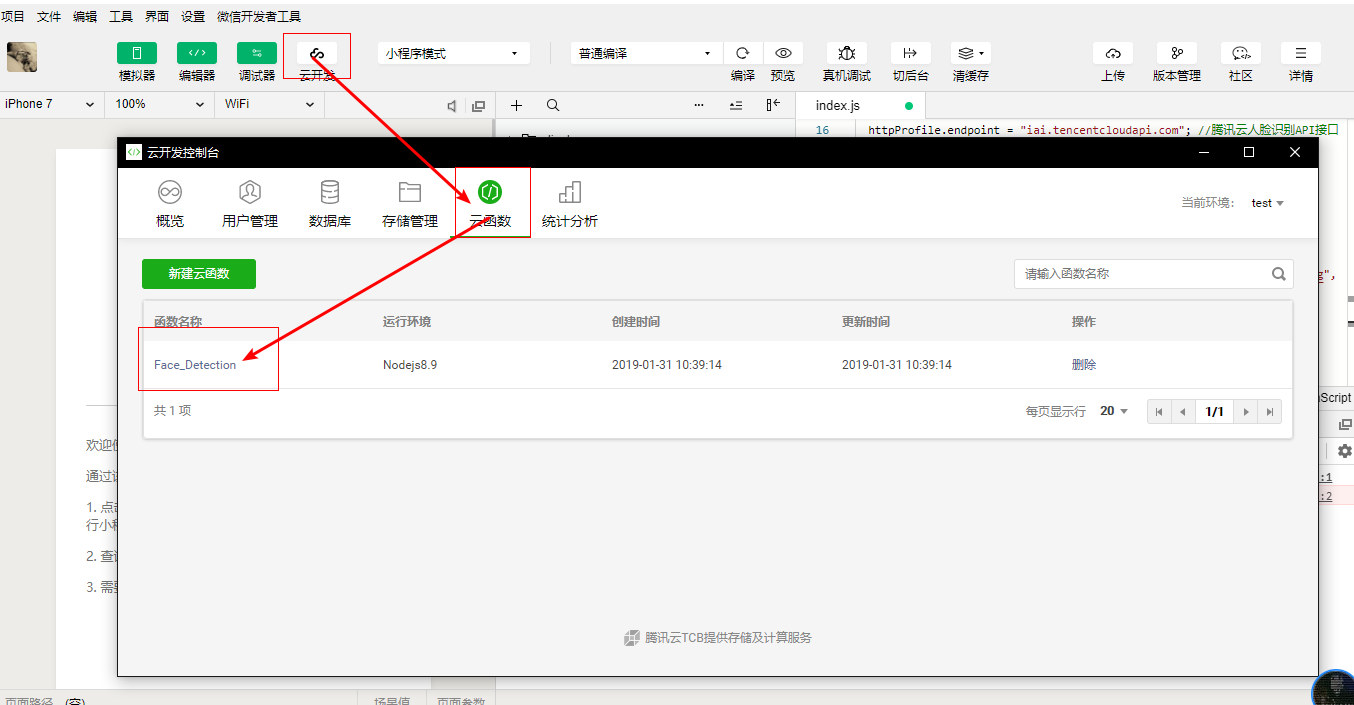Start 真机调试 remote debug icon

[x=846, y=53]
